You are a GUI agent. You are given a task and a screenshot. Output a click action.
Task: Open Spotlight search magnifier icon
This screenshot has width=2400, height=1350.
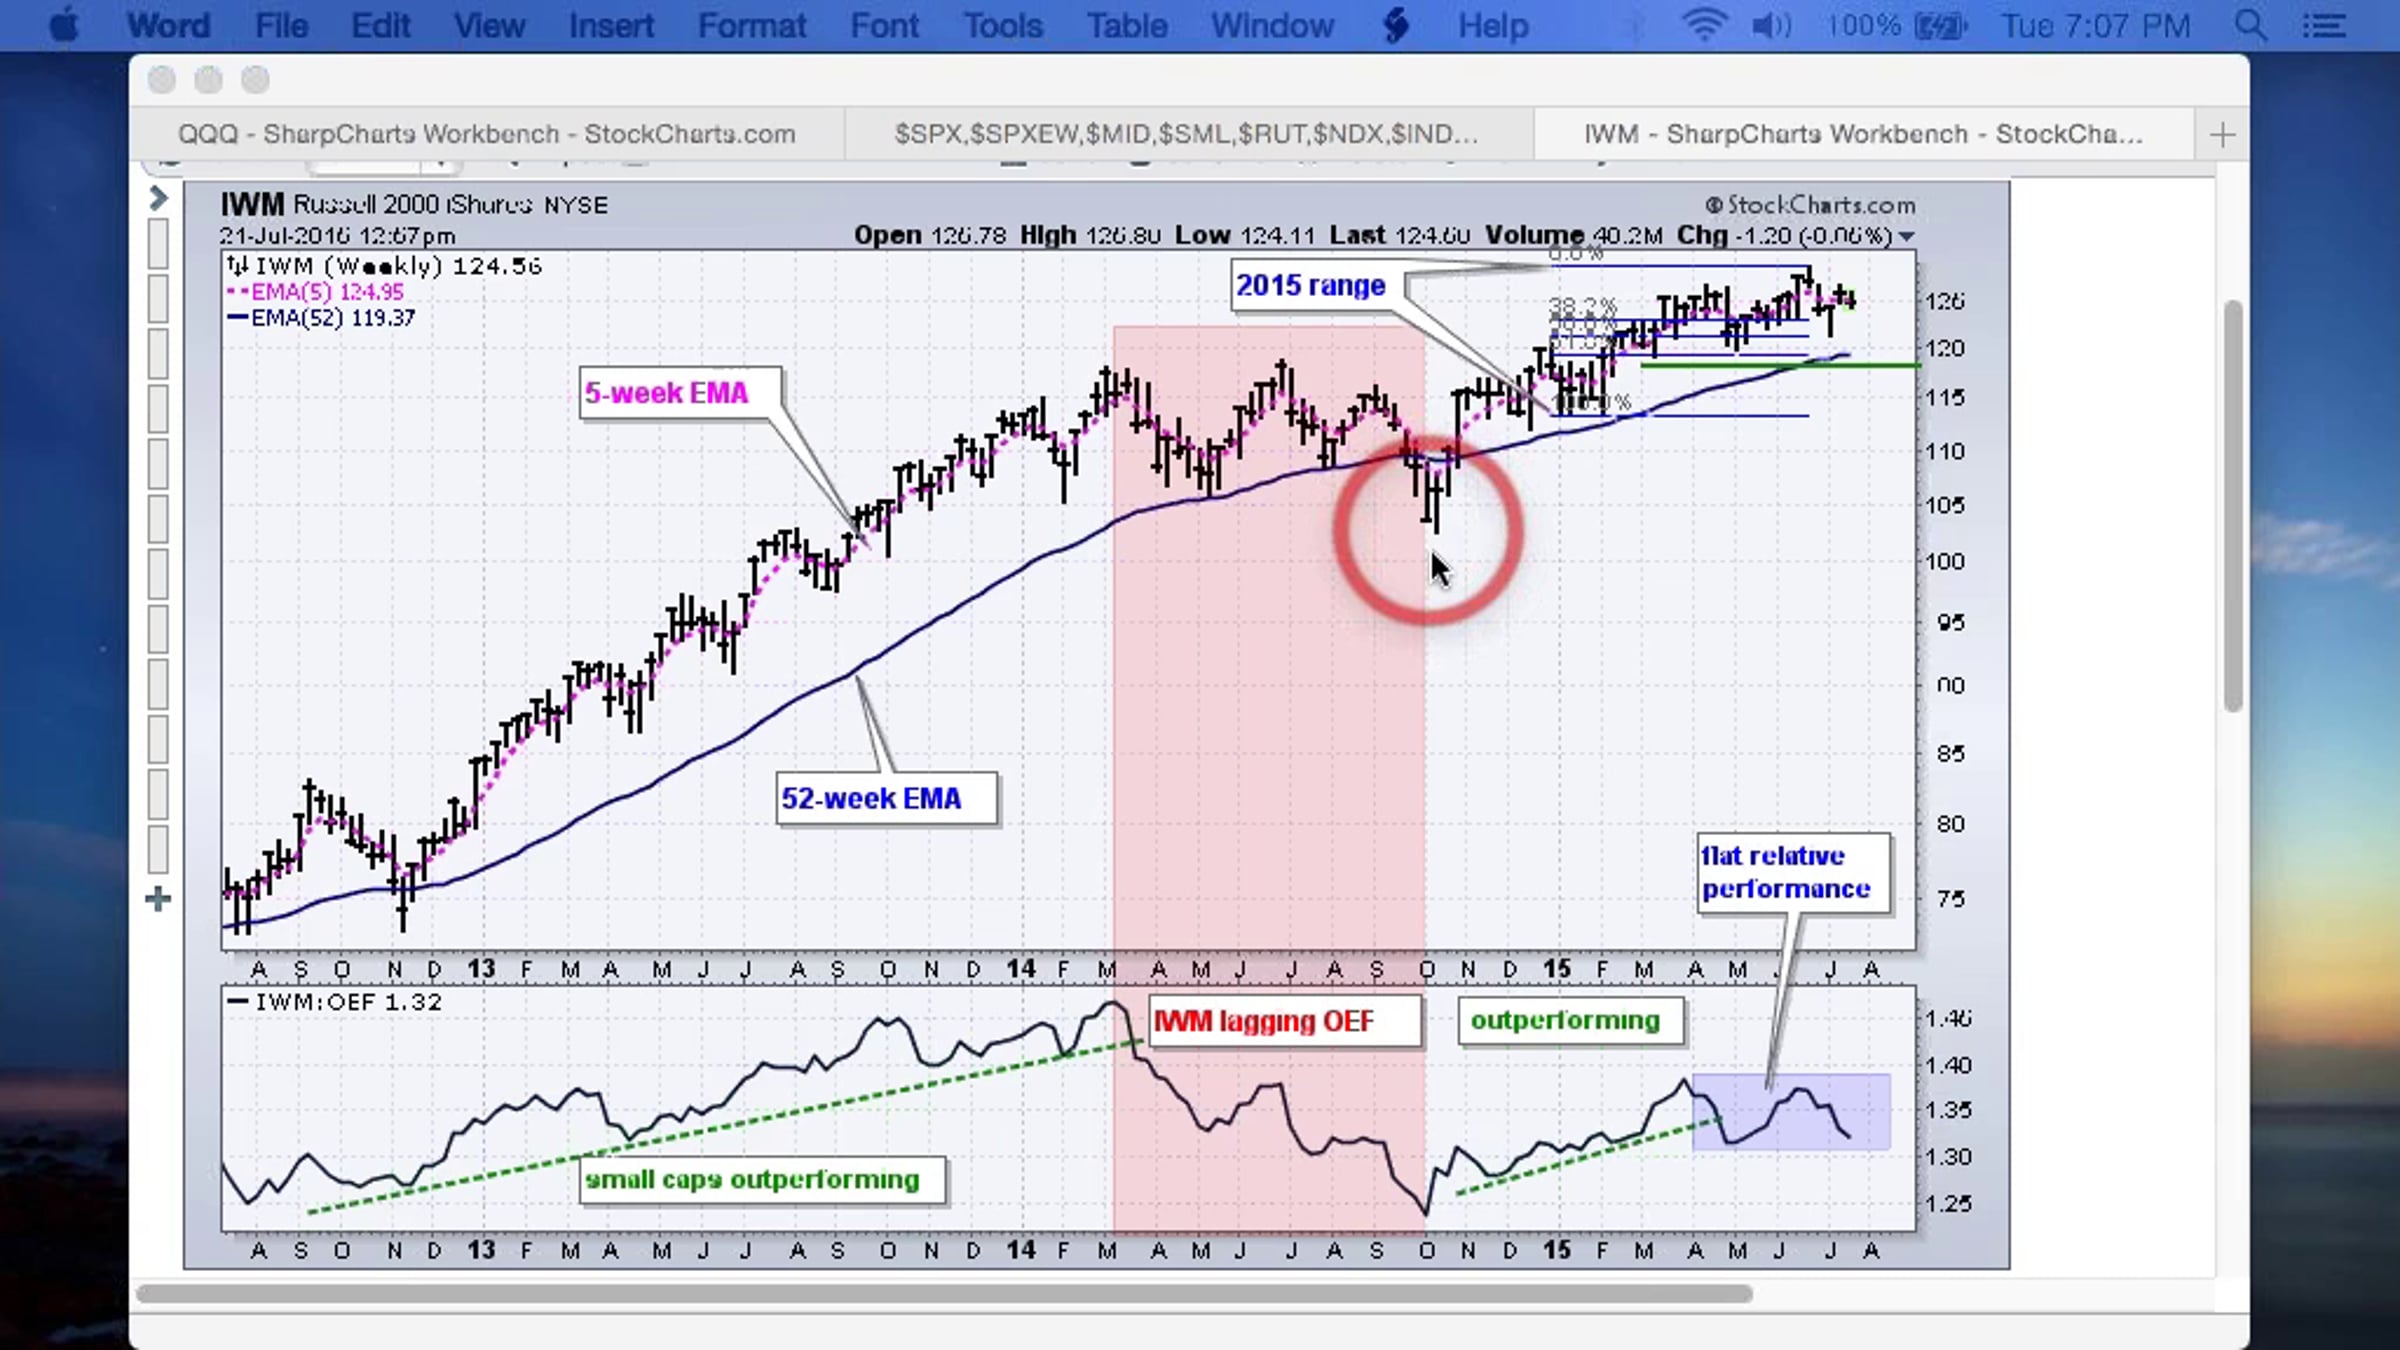pos(2250,25)
